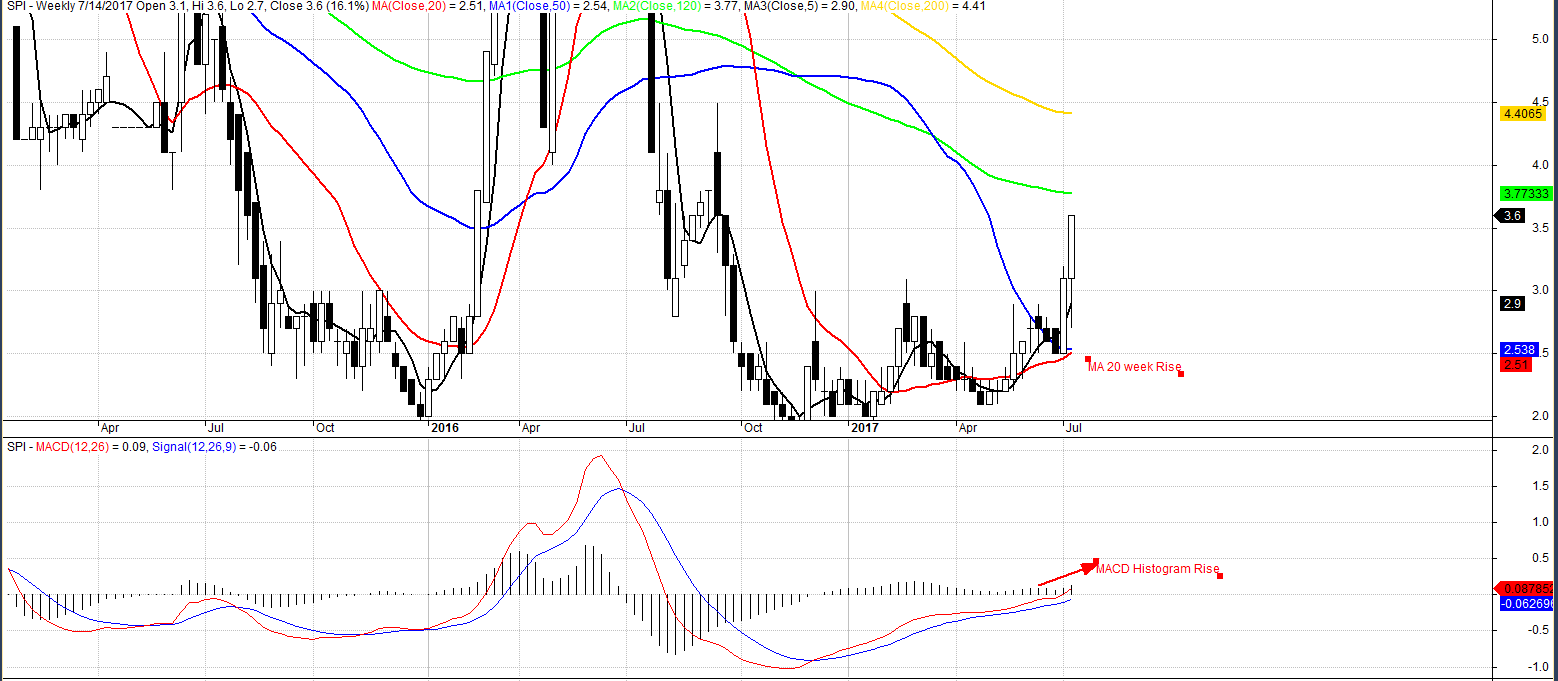The width and height of the screenshot is (1558, 681).
Task: Select the green 3.77333 price tag
Action: 1525,193
